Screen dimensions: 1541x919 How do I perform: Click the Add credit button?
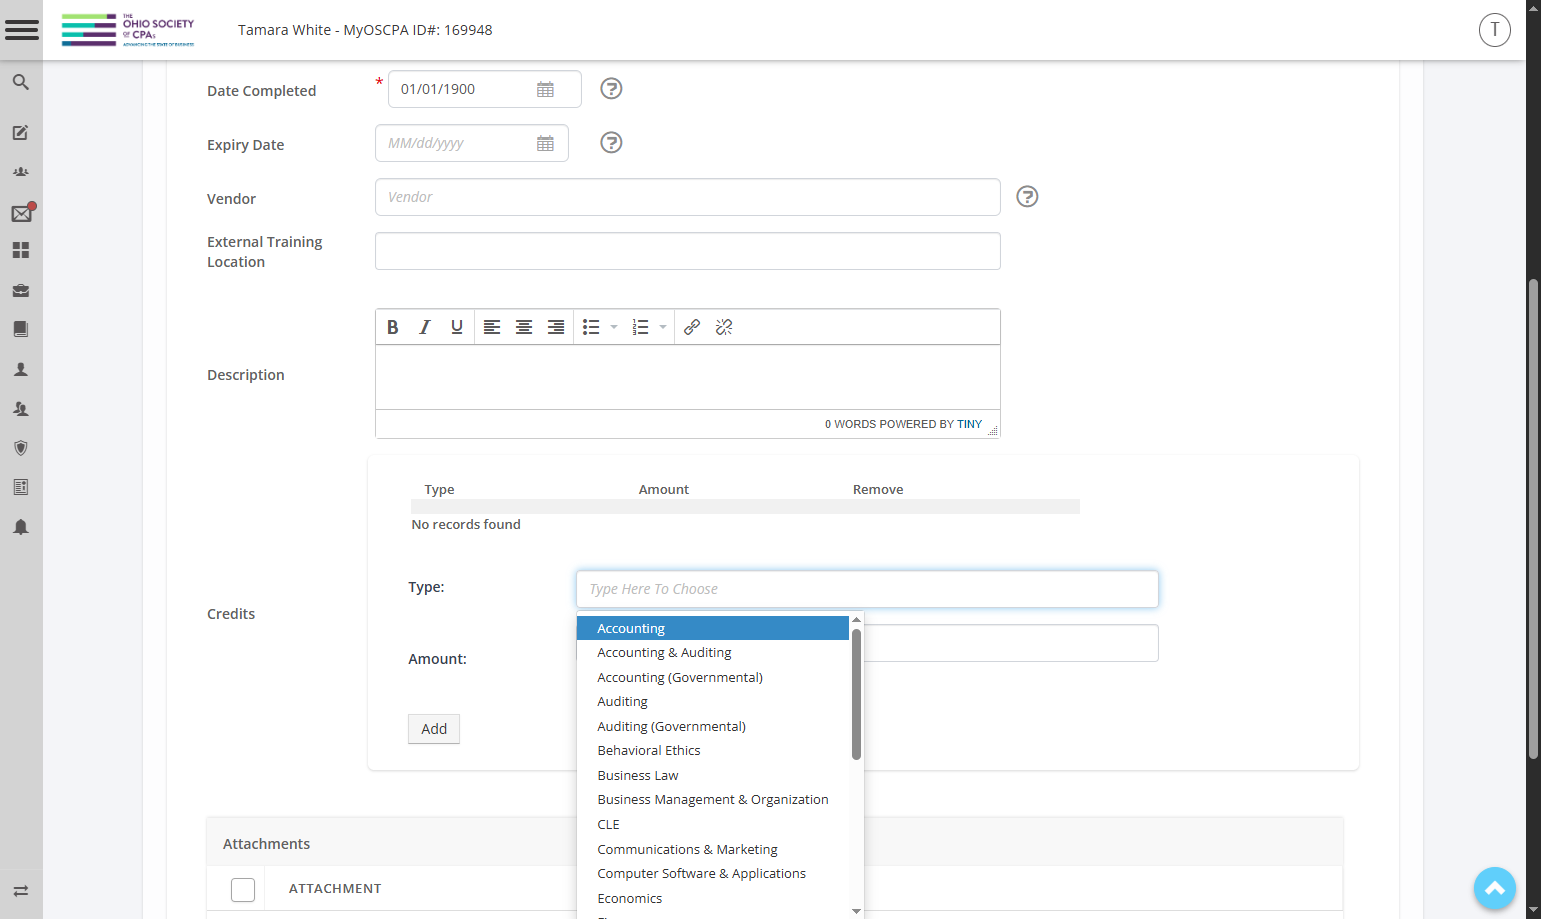tap(434, 729)
